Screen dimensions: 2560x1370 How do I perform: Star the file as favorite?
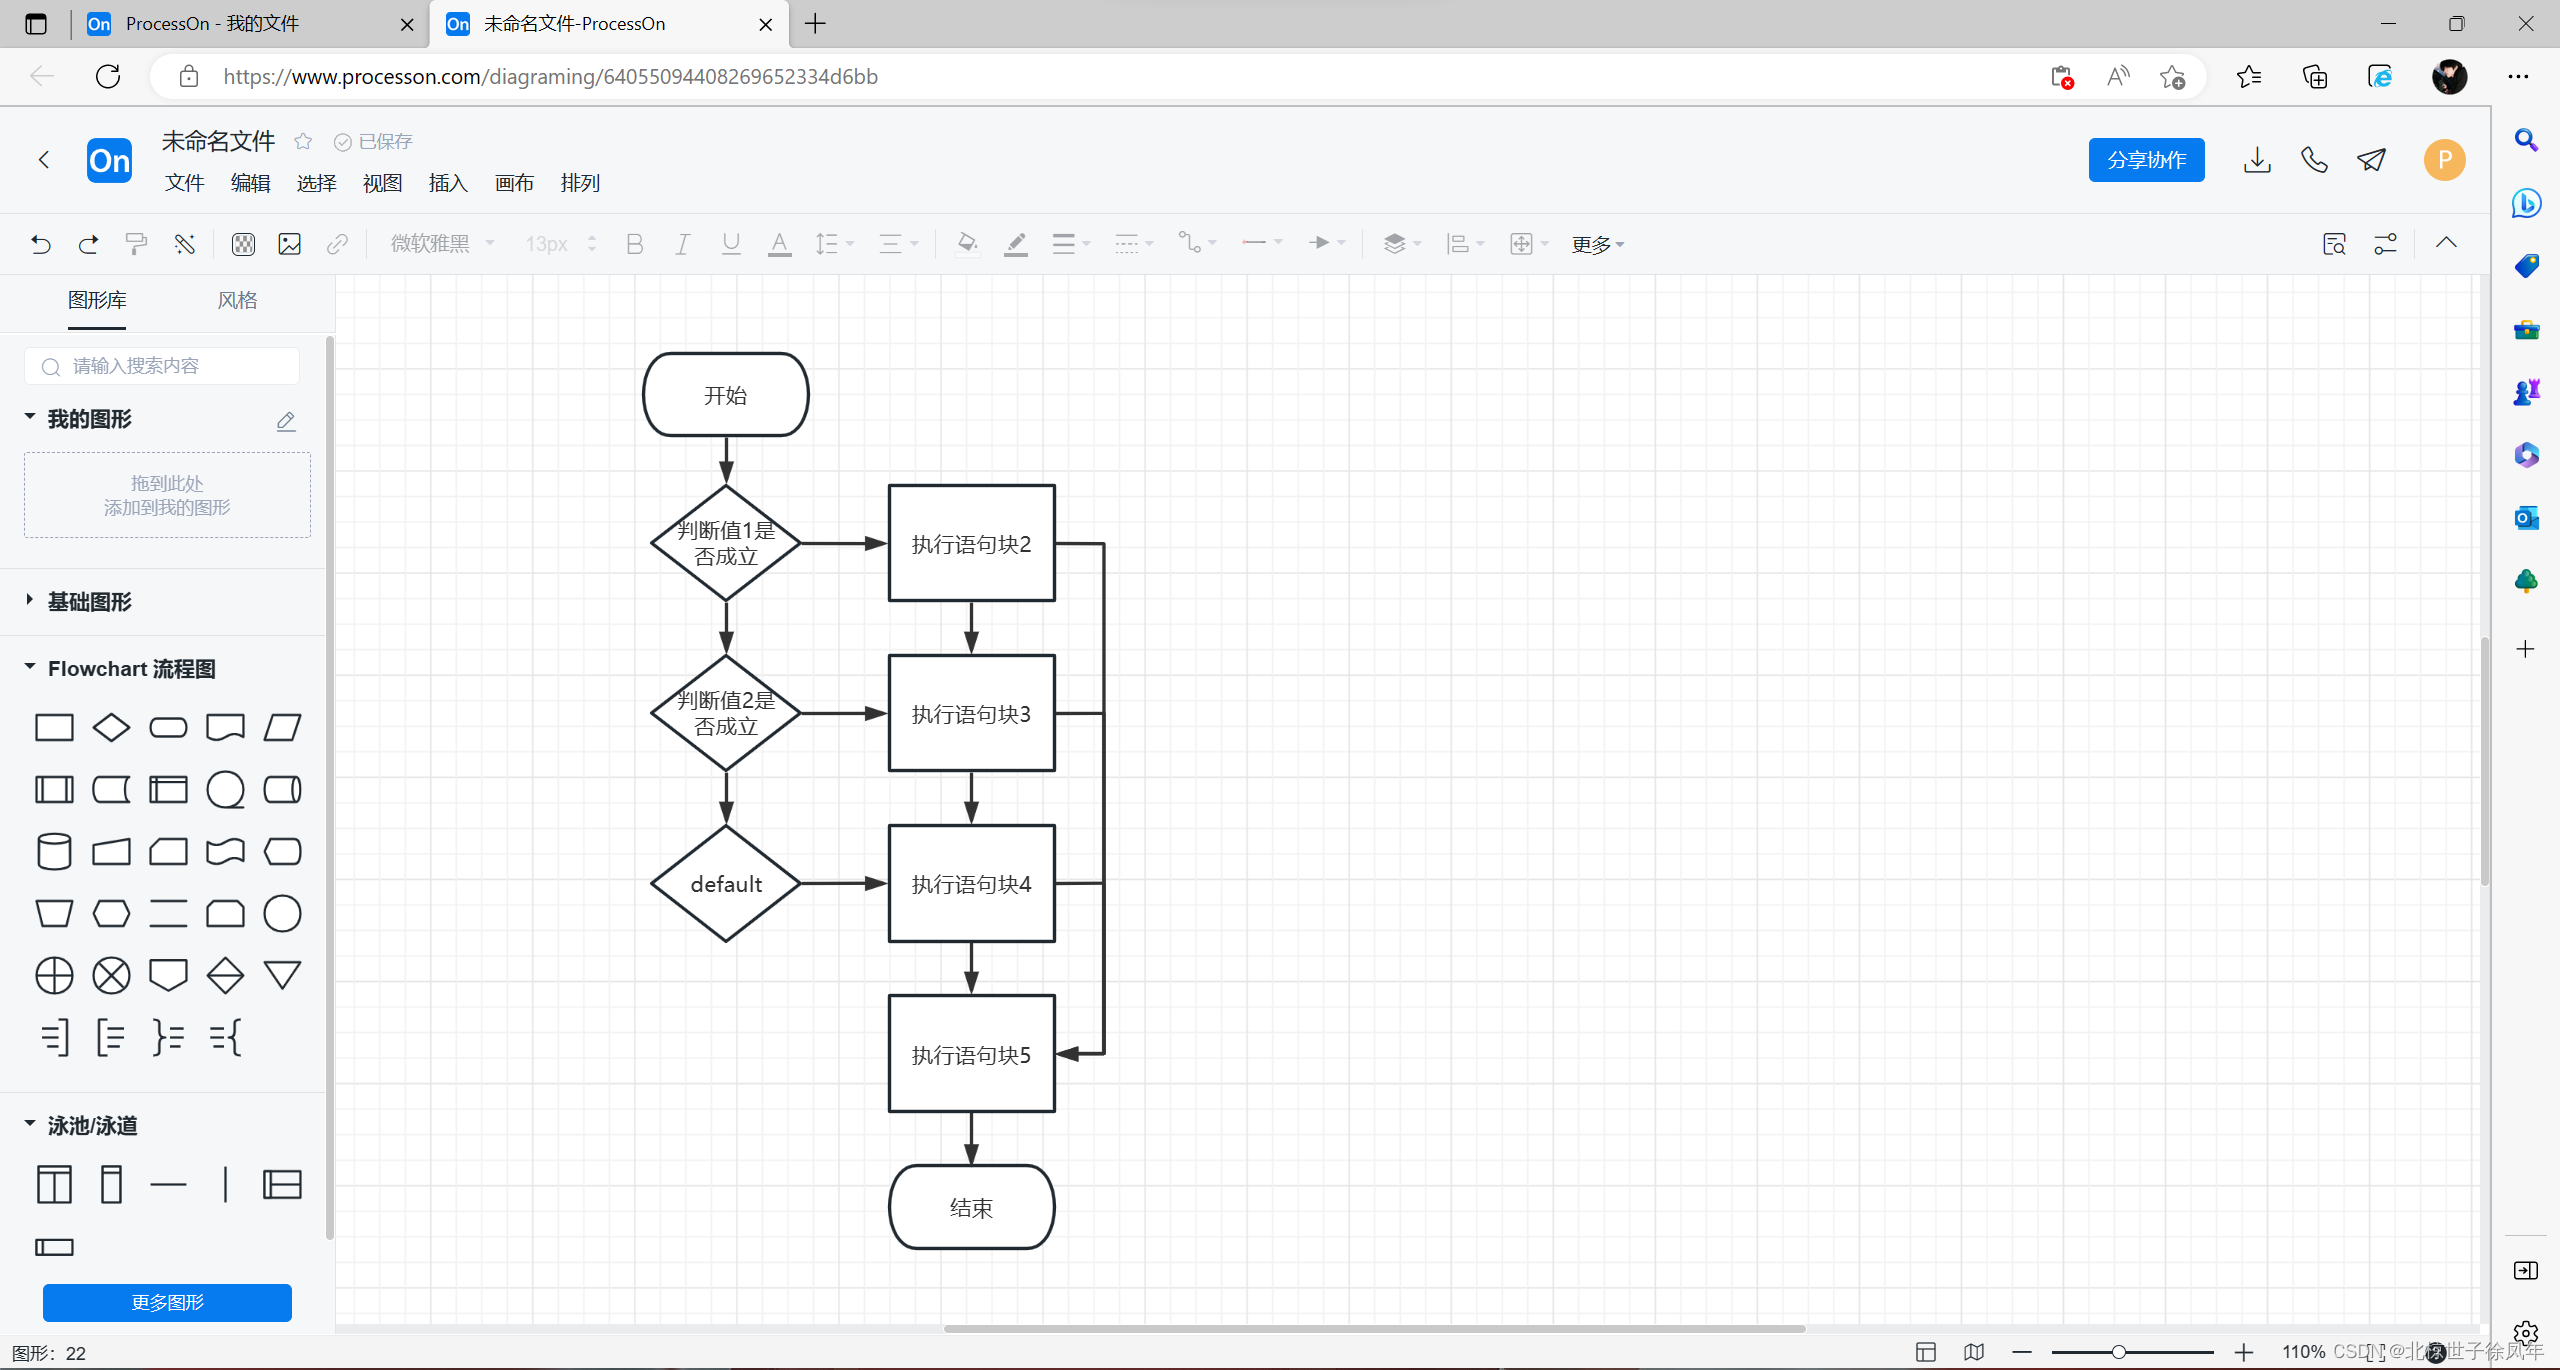[x=303, y=142]
